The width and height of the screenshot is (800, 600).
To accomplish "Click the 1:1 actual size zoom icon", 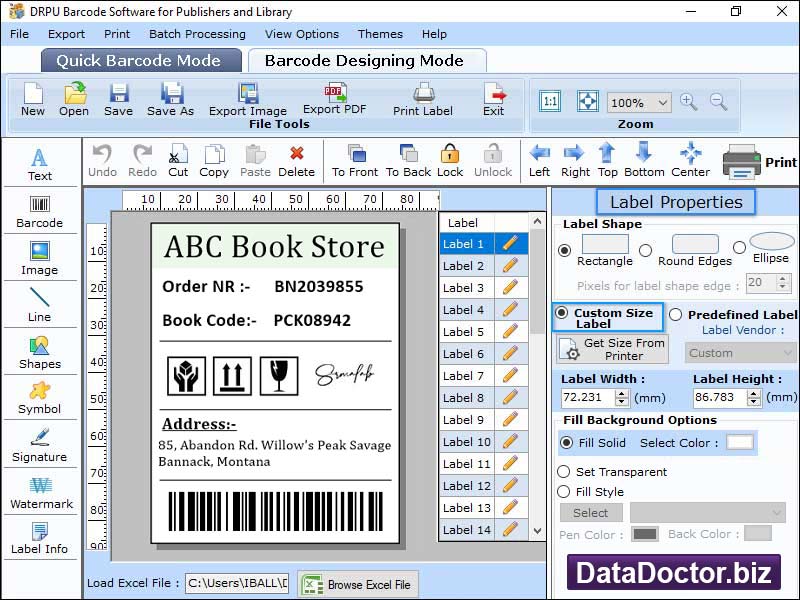I will click(x=550, y=101).
